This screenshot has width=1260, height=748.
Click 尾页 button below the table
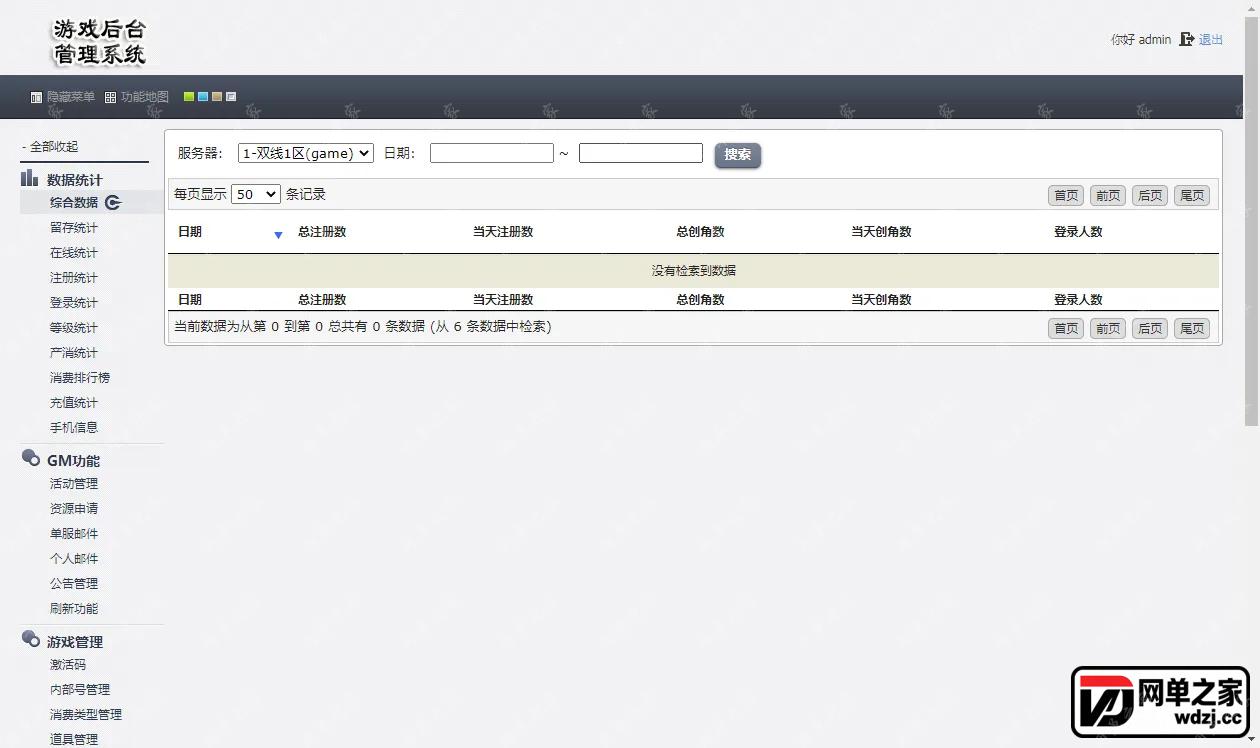pyautogui.click(x=1192, y=328)
